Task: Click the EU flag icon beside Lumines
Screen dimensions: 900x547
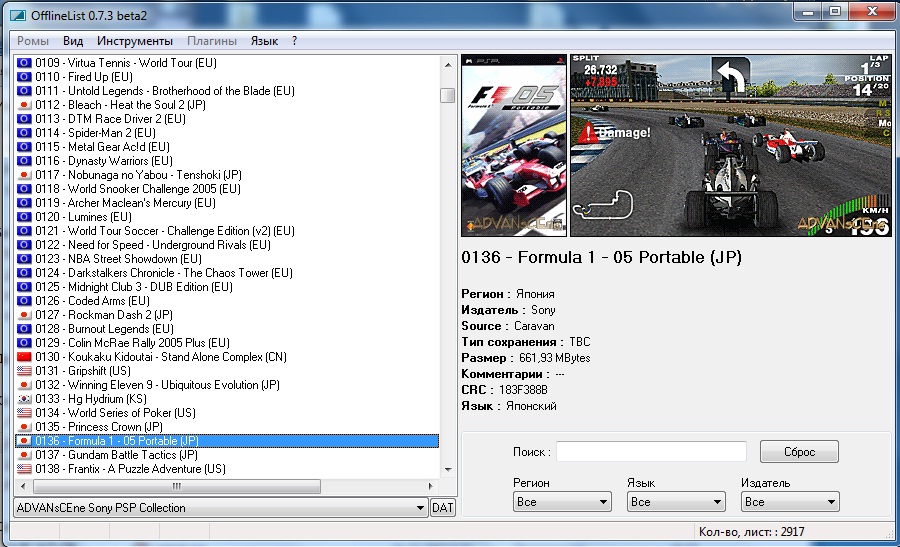Action: (25, 217)
